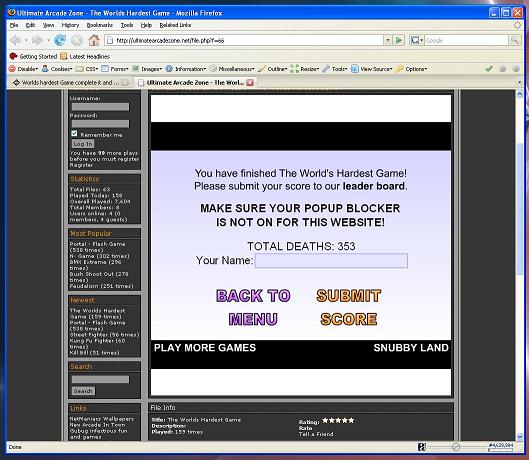The image size is (529, 460).
Task: Click the Forward navigation arrow
Action: pyautogui.click(x=37, y=40)
